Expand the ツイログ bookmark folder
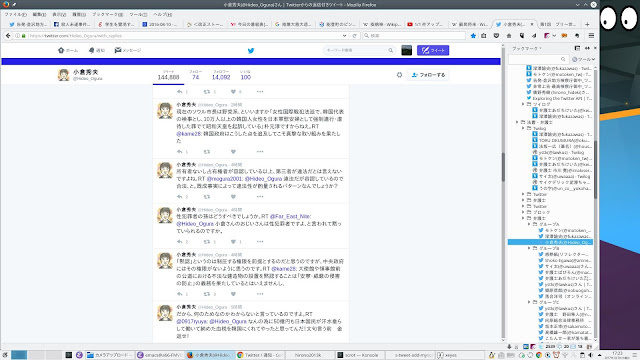The image size is (640, 360). tap(523, 104)
